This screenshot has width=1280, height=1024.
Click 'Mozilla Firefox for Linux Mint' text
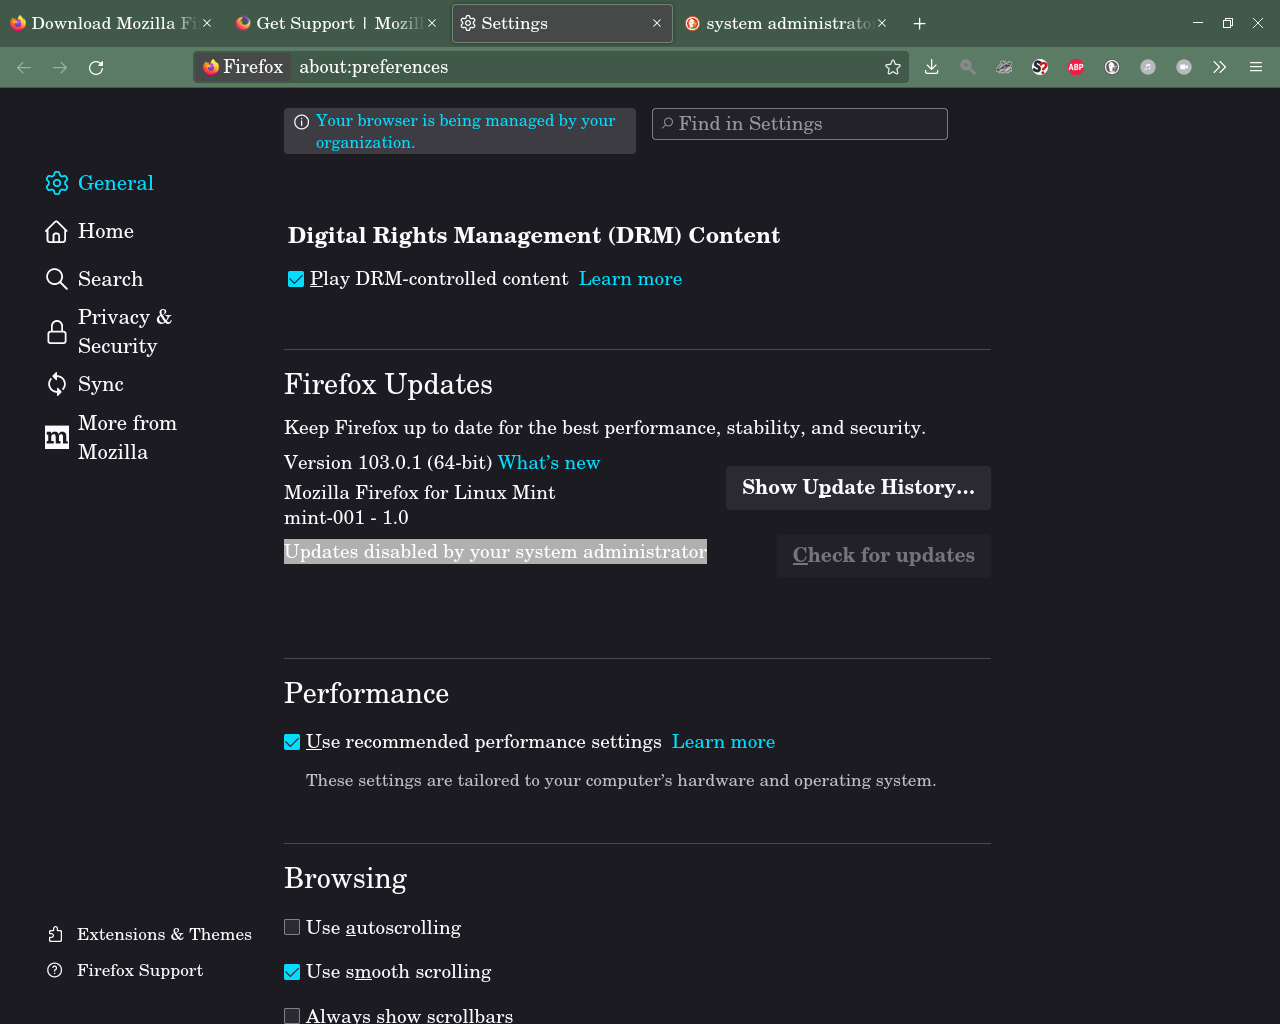click(420, 493)
